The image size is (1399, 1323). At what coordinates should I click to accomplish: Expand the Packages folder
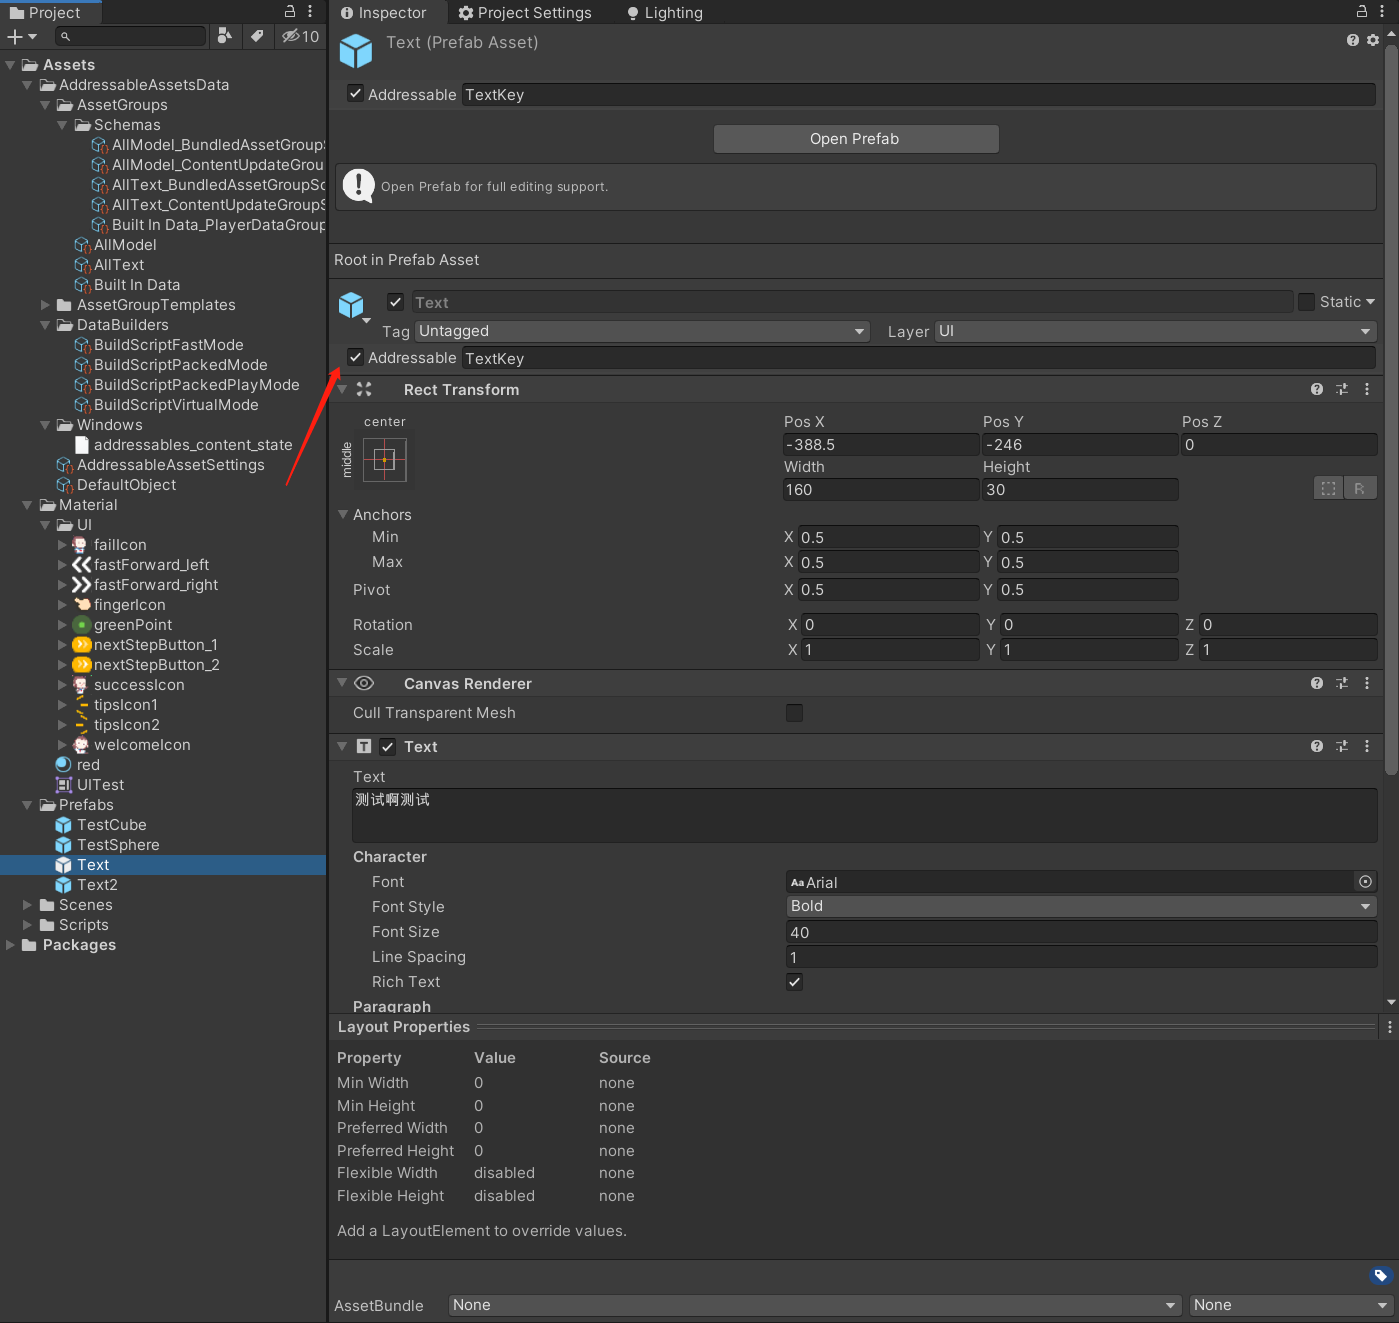[10, 945]
